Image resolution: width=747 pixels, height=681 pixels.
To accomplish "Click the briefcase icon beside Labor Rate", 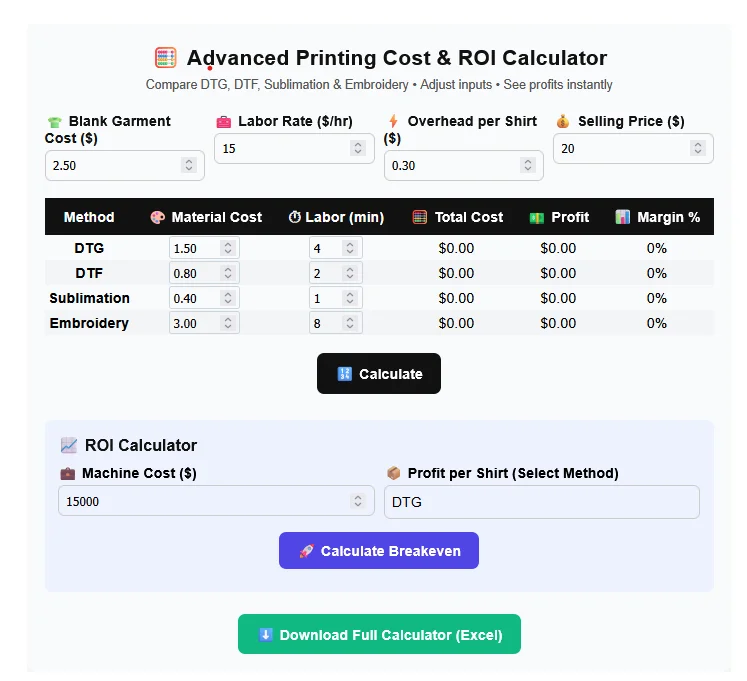I will pyautogui.click(x=224, y=122).
